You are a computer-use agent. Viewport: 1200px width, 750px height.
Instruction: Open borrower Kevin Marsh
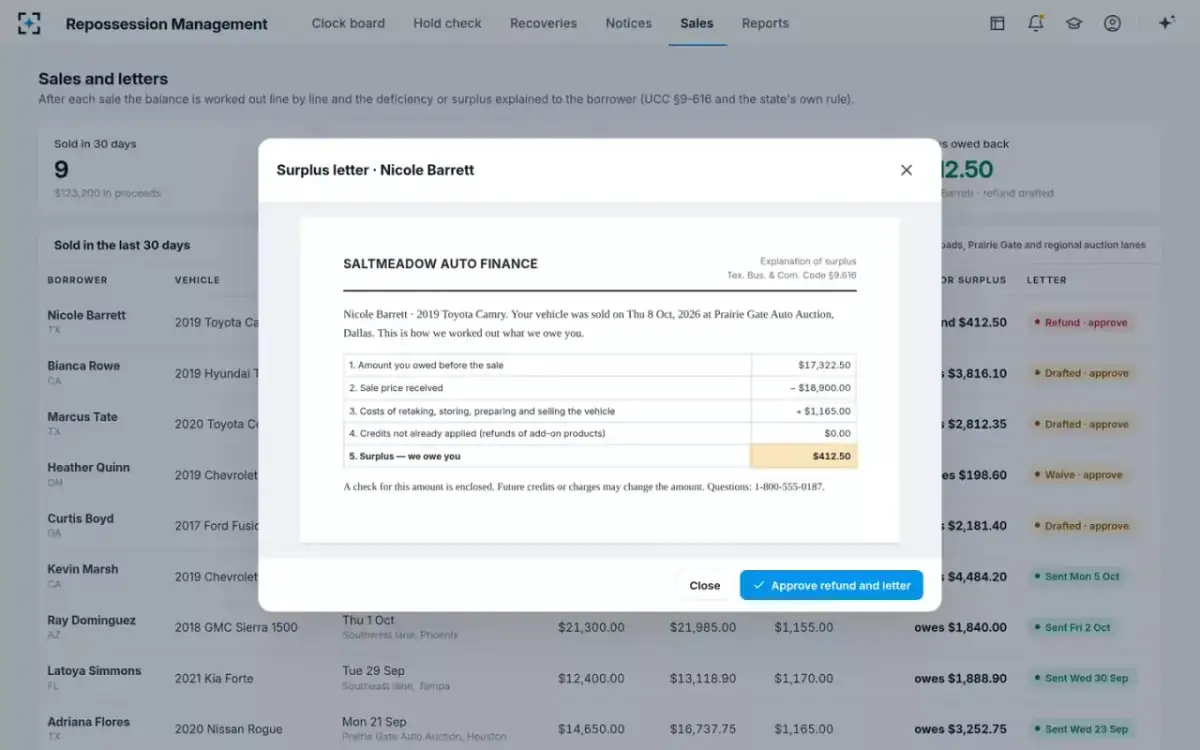pyautogui.click(x=82, y=569)
